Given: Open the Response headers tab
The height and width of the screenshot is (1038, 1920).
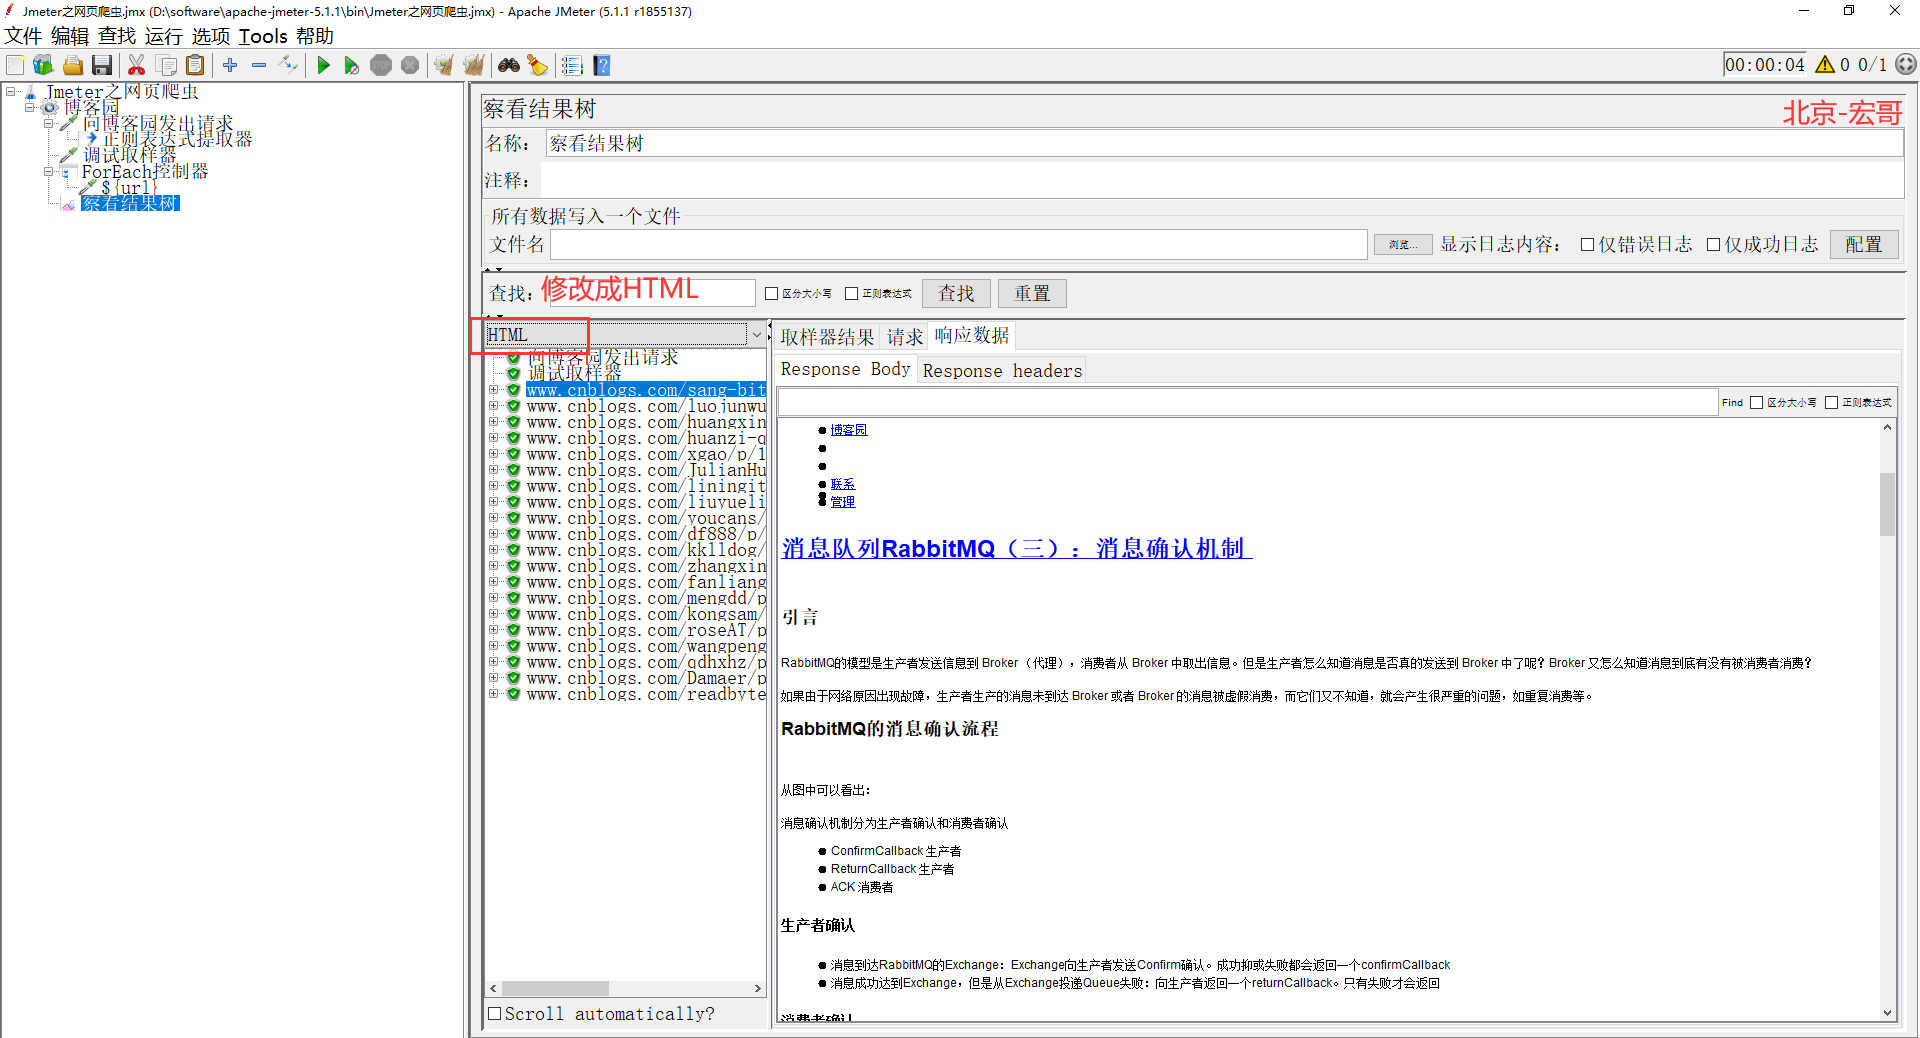Looking at the screenshot, I should pyautogui.click(x=1002, y=371).
